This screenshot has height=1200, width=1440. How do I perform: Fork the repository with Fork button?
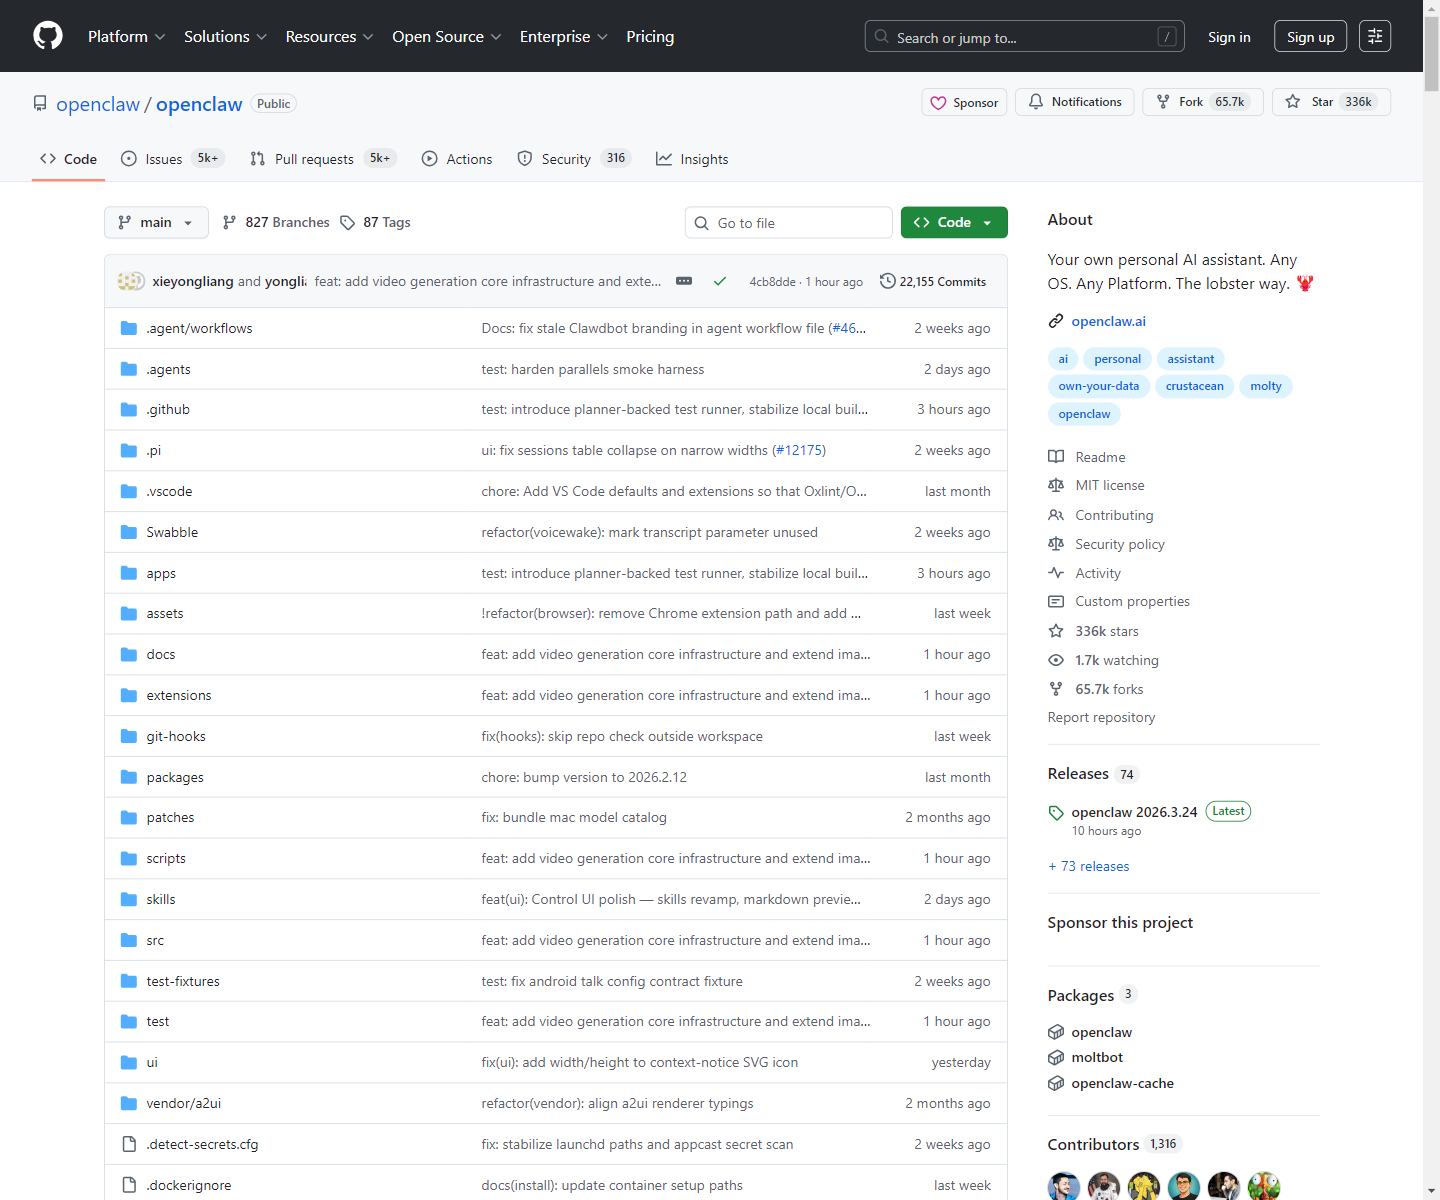point(1203,102)
